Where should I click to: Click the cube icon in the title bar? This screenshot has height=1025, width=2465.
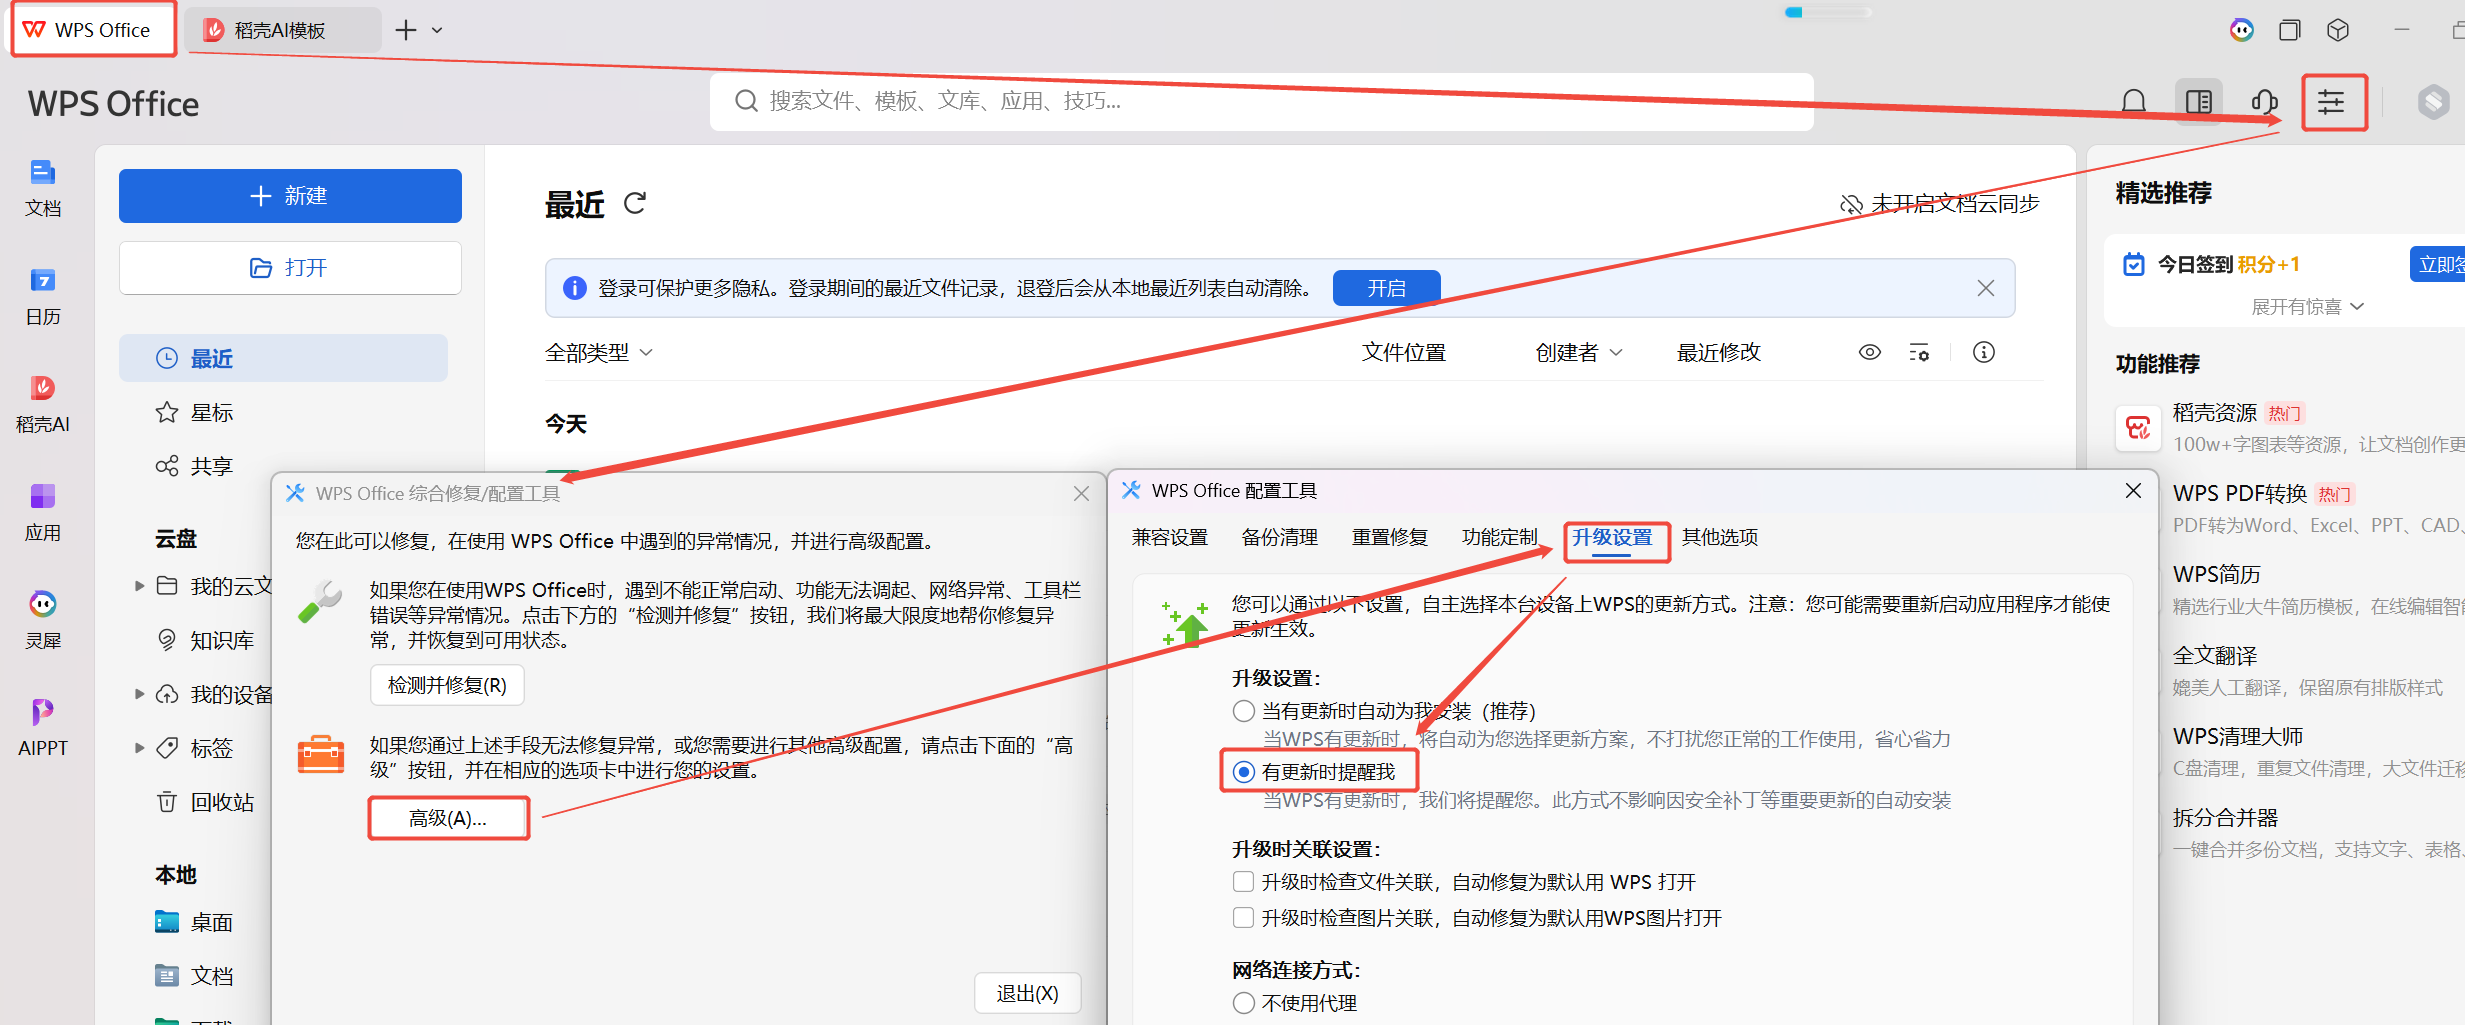pyautogui.click(x=2338, y=30)
